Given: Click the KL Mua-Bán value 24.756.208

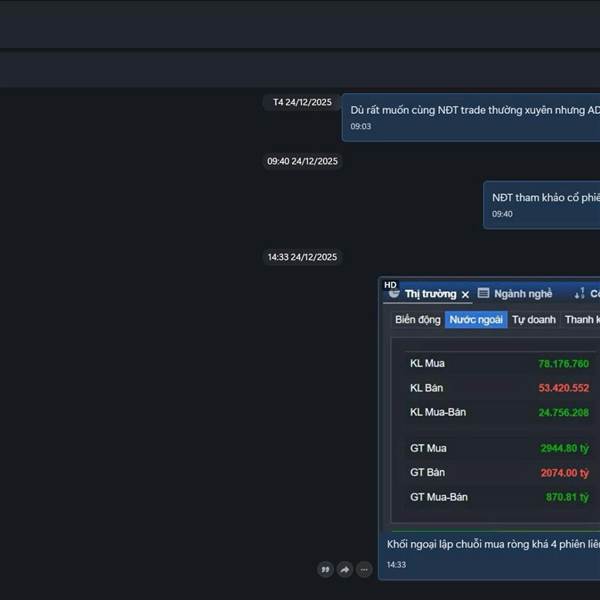Looking at the screenshot, I should tap(563, 412).
